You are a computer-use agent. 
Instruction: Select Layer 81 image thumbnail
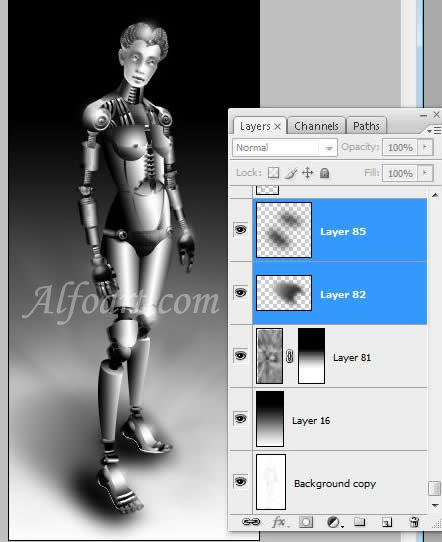coord(269,356)
